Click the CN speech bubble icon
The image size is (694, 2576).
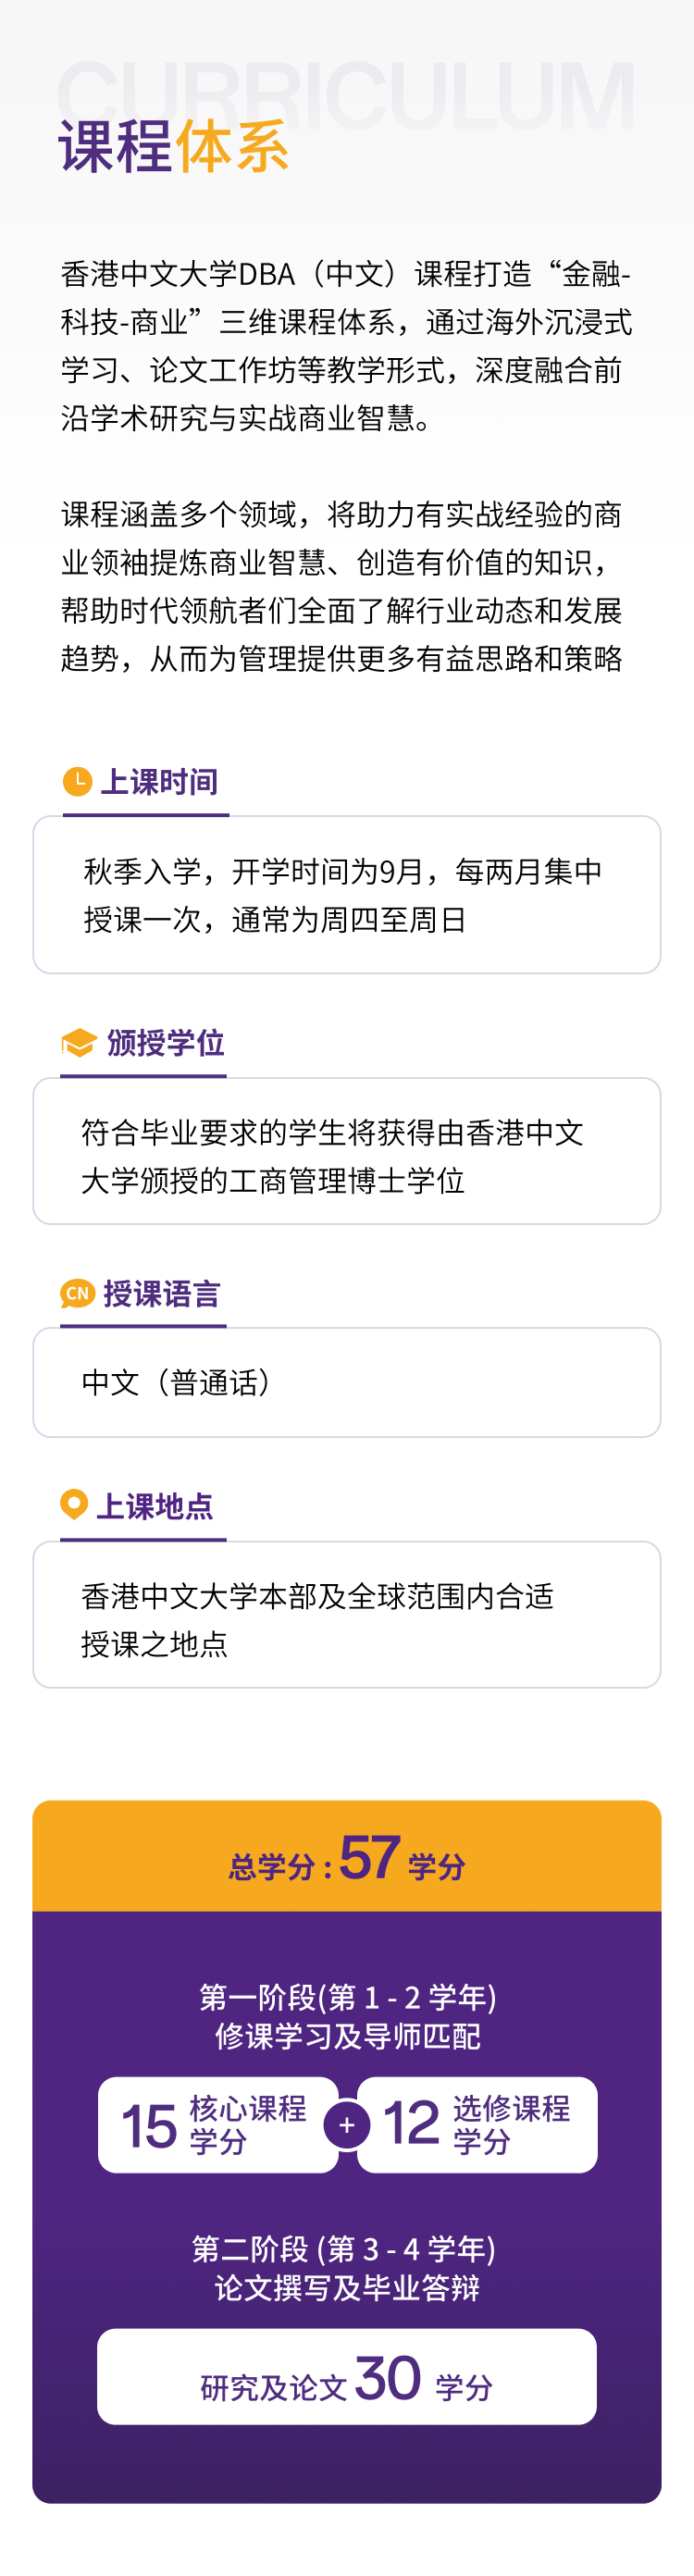[77, 1293]
